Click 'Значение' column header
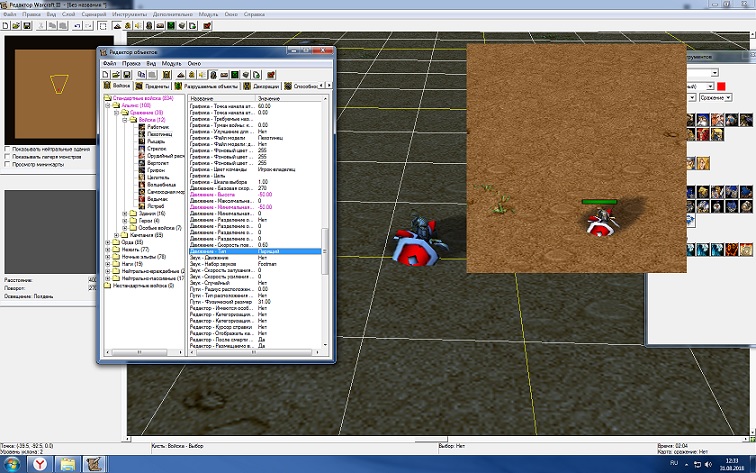 coord(289,98)
